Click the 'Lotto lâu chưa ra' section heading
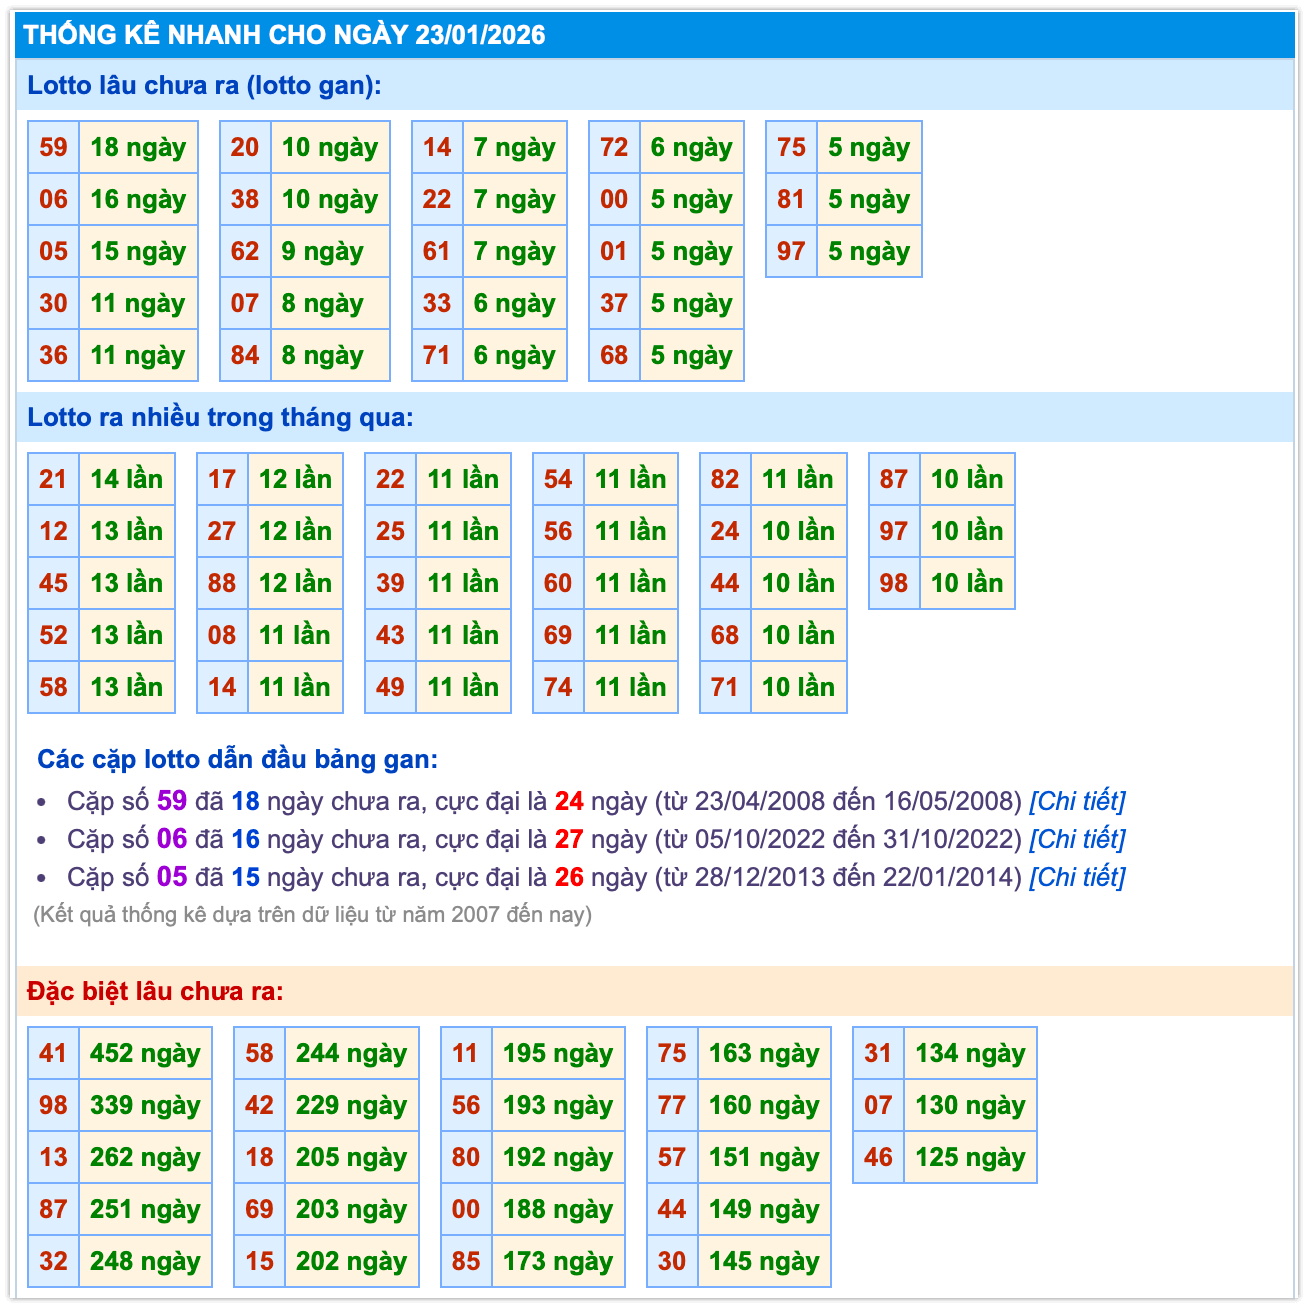The height and width of the screenshot is (1308, 1308). (204, 86)
